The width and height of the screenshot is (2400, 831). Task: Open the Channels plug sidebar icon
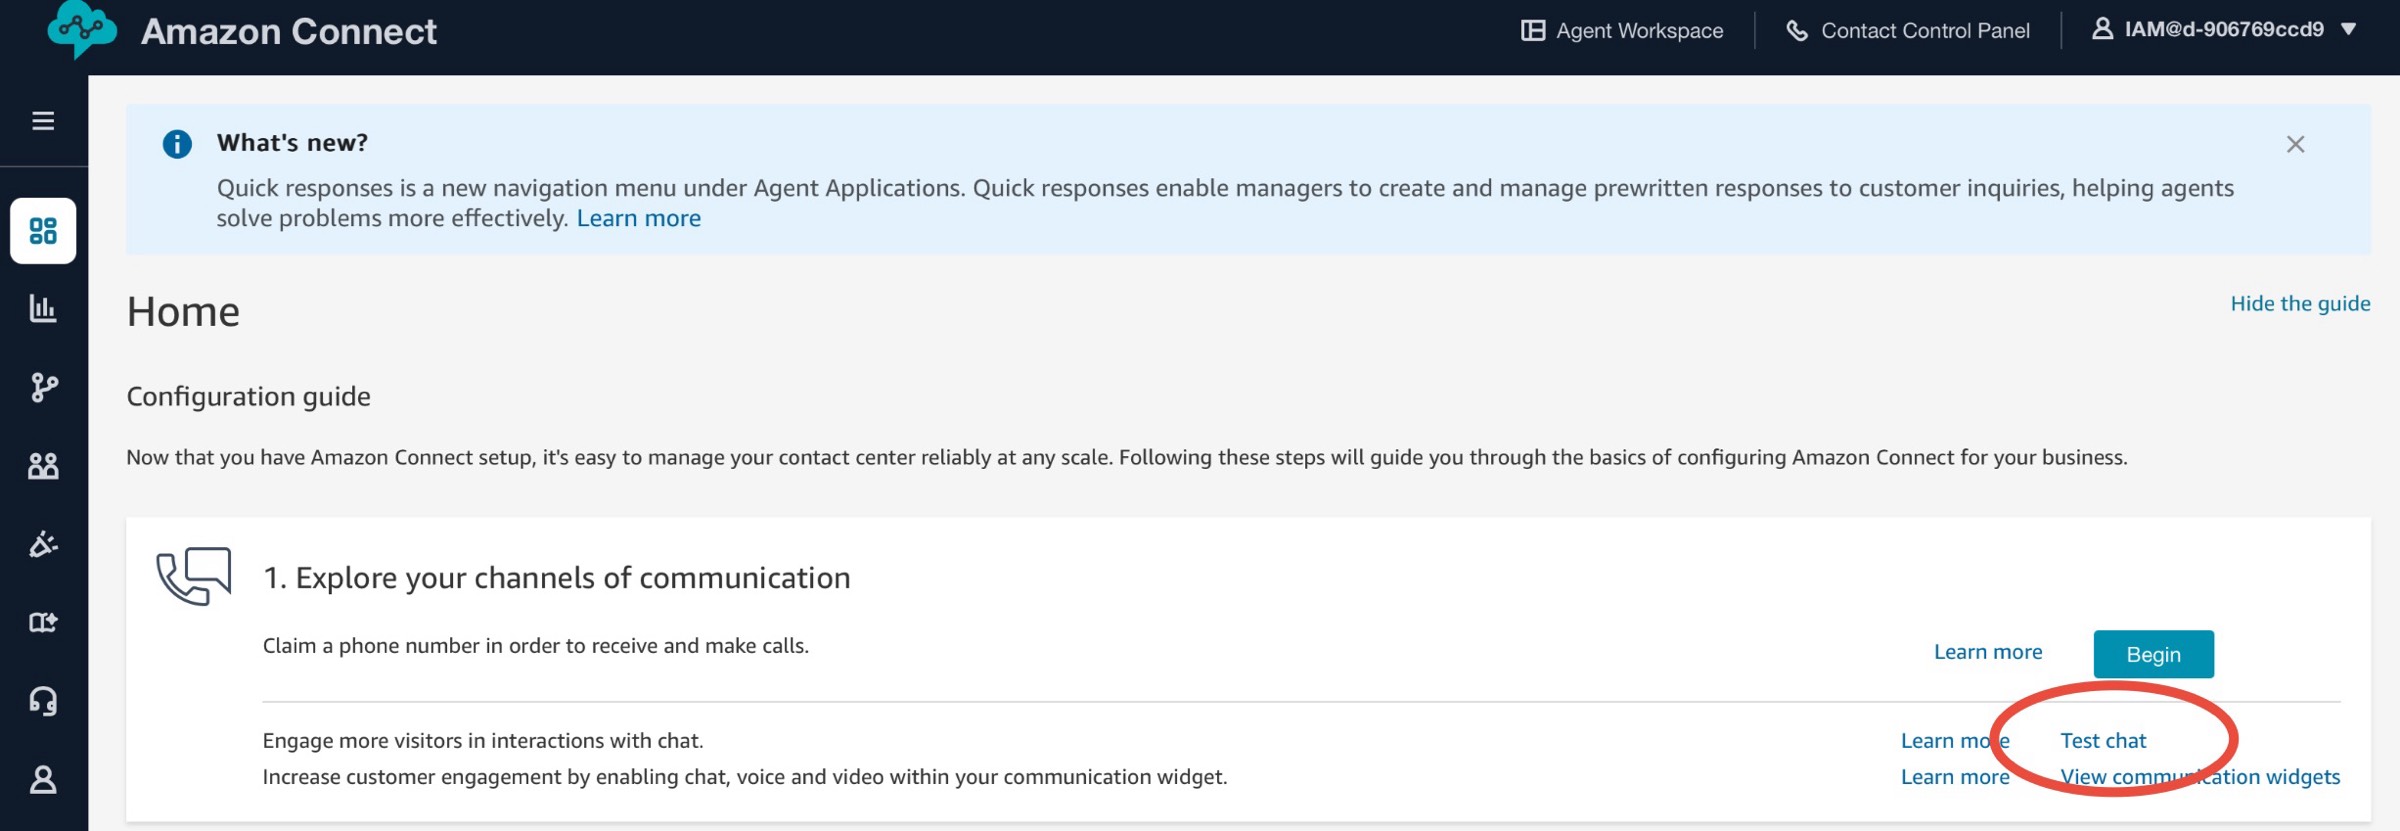click(x=43, y=543)
